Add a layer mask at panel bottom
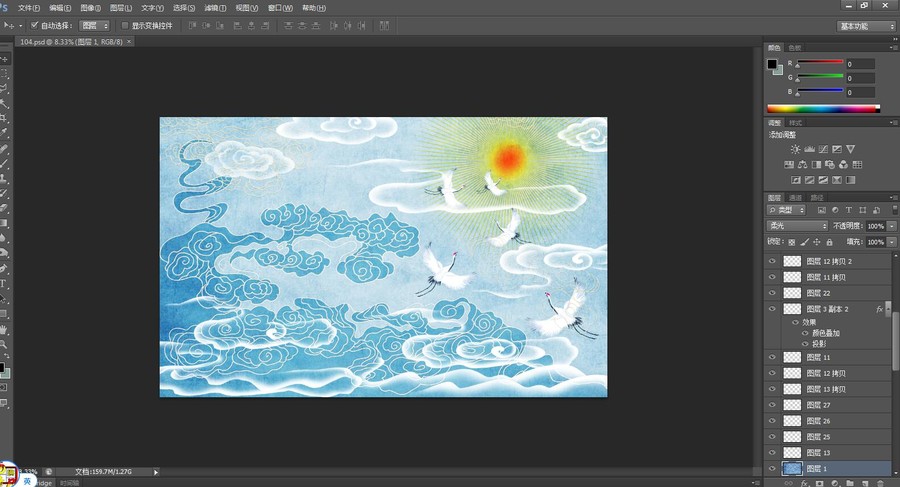 pos(820,484)
